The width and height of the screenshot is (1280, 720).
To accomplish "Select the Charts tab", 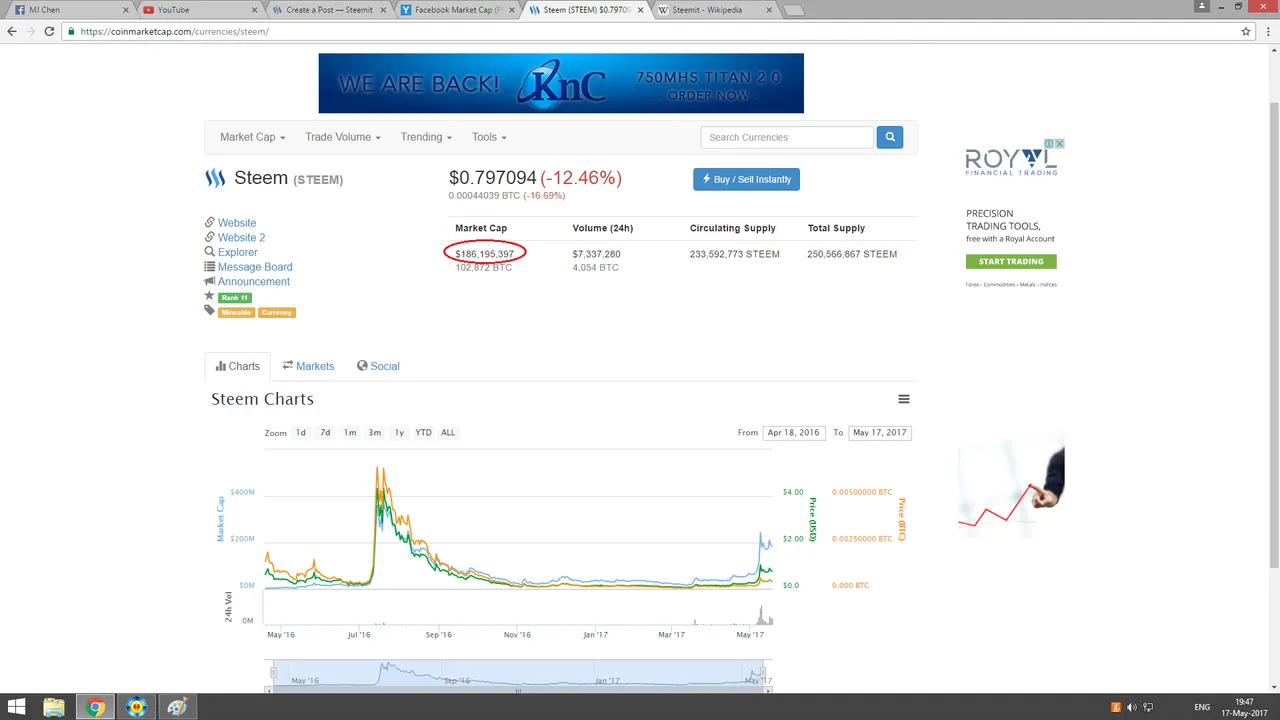I will 237,366.
